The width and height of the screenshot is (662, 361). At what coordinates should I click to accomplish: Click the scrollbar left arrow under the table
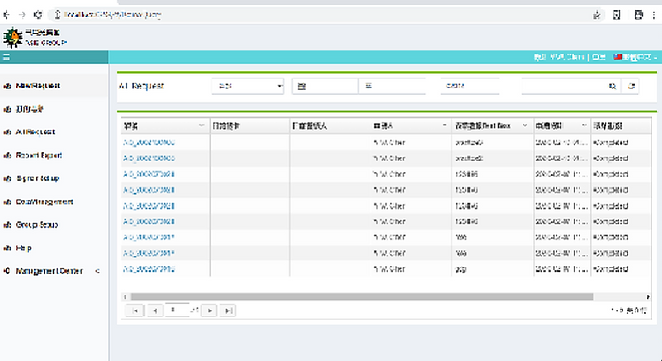pyautogui.click(x=125, y=297)
